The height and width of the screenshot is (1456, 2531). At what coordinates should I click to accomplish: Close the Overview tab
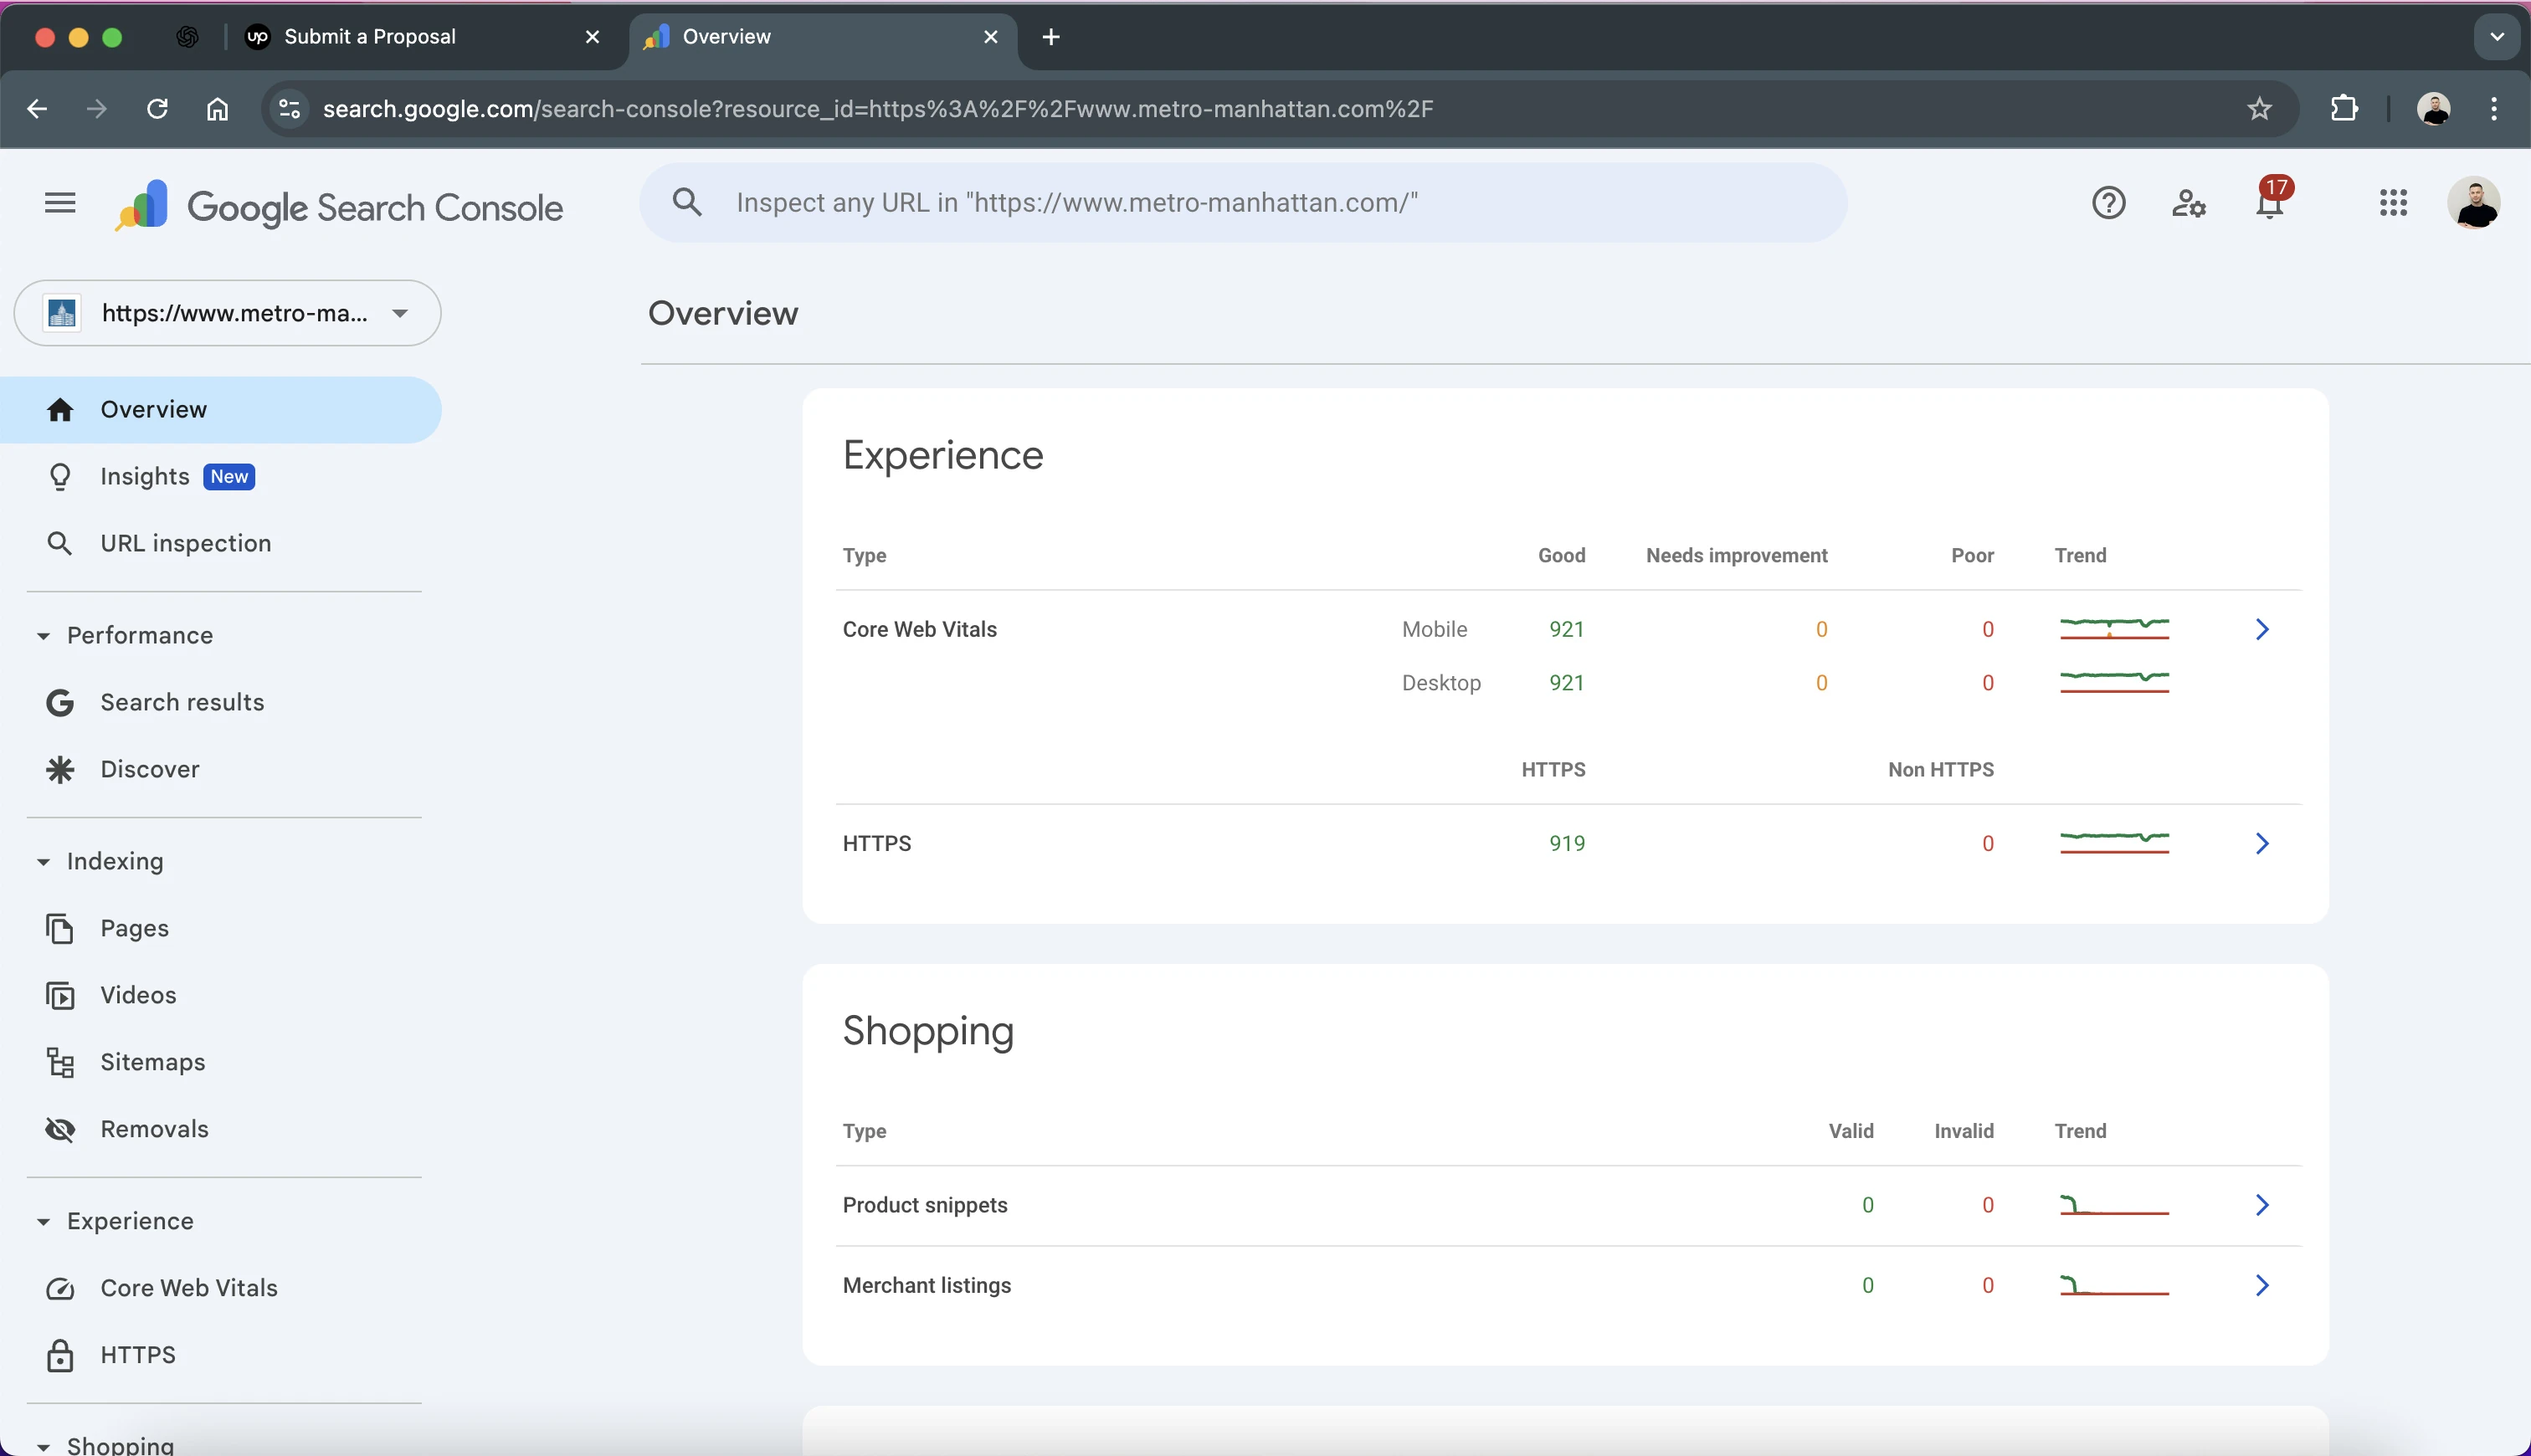coord(990,37)
